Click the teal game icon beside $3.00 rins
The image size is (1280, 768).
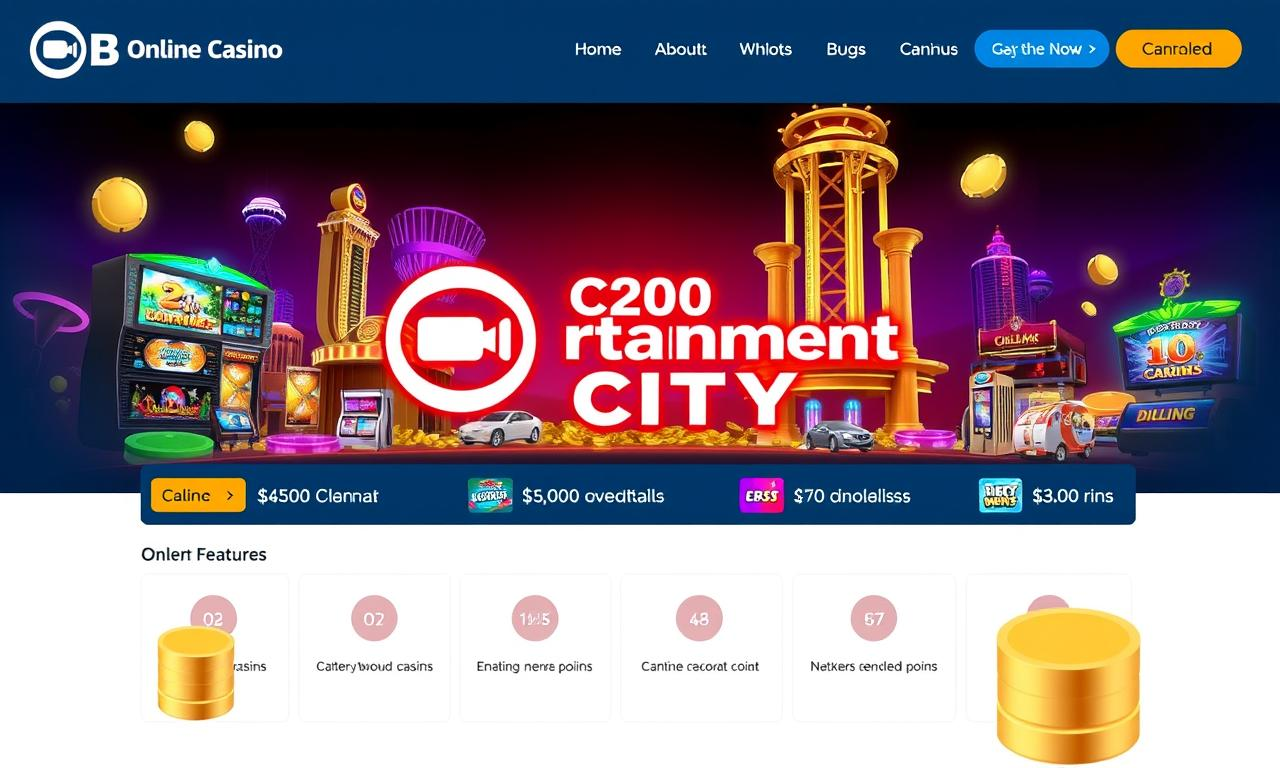(x=1000, y=495)
